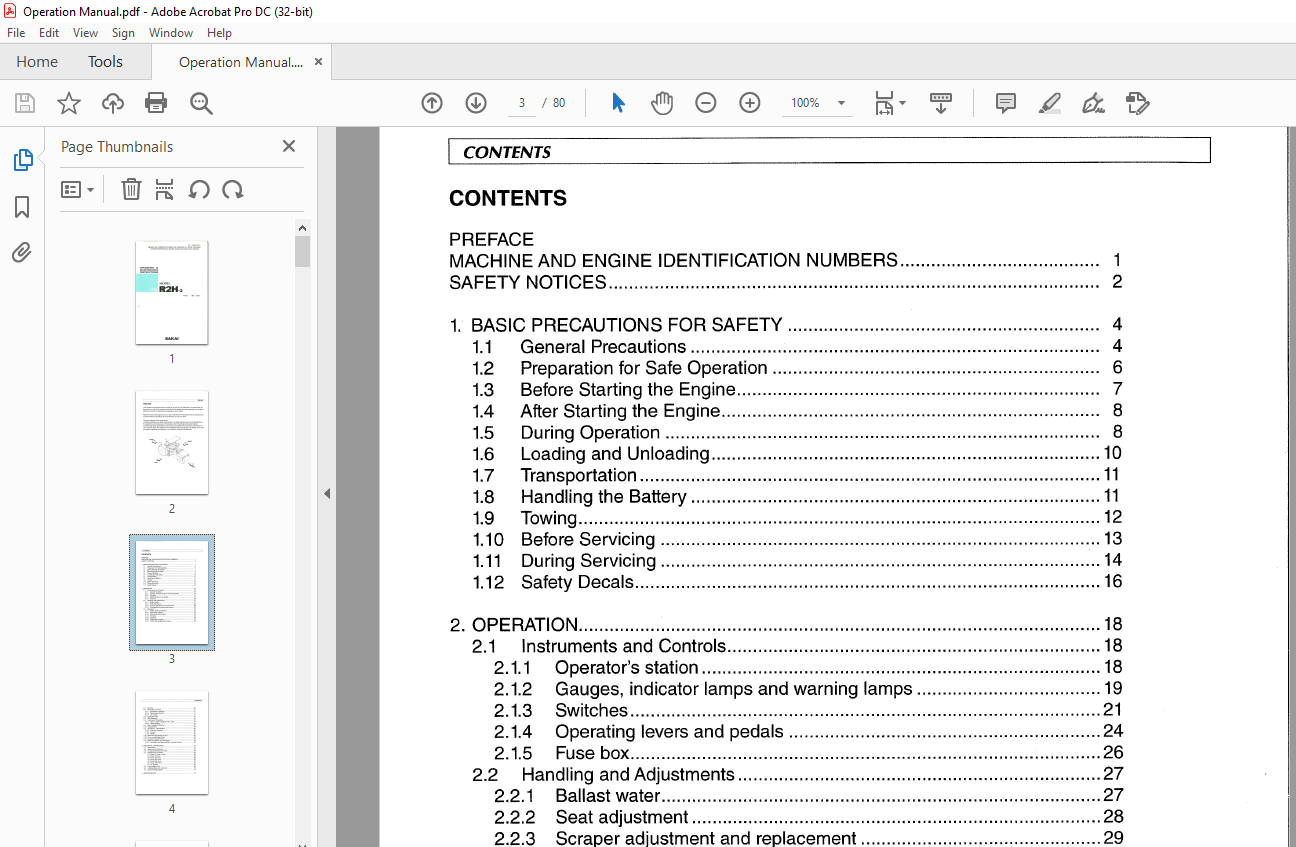The width and height of the screenshot is (1296, 847).
Task: Click the stamp/request signature icon
Action: coord(1137,103)
